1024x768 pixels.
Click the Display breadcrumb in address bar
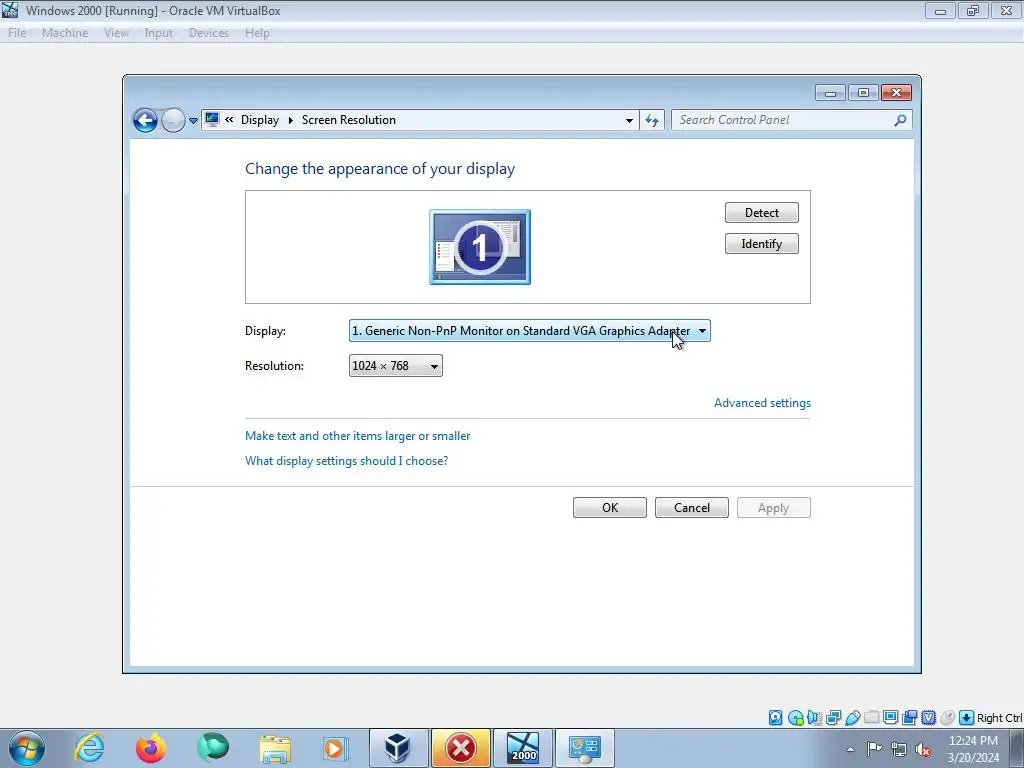(260, 120)
